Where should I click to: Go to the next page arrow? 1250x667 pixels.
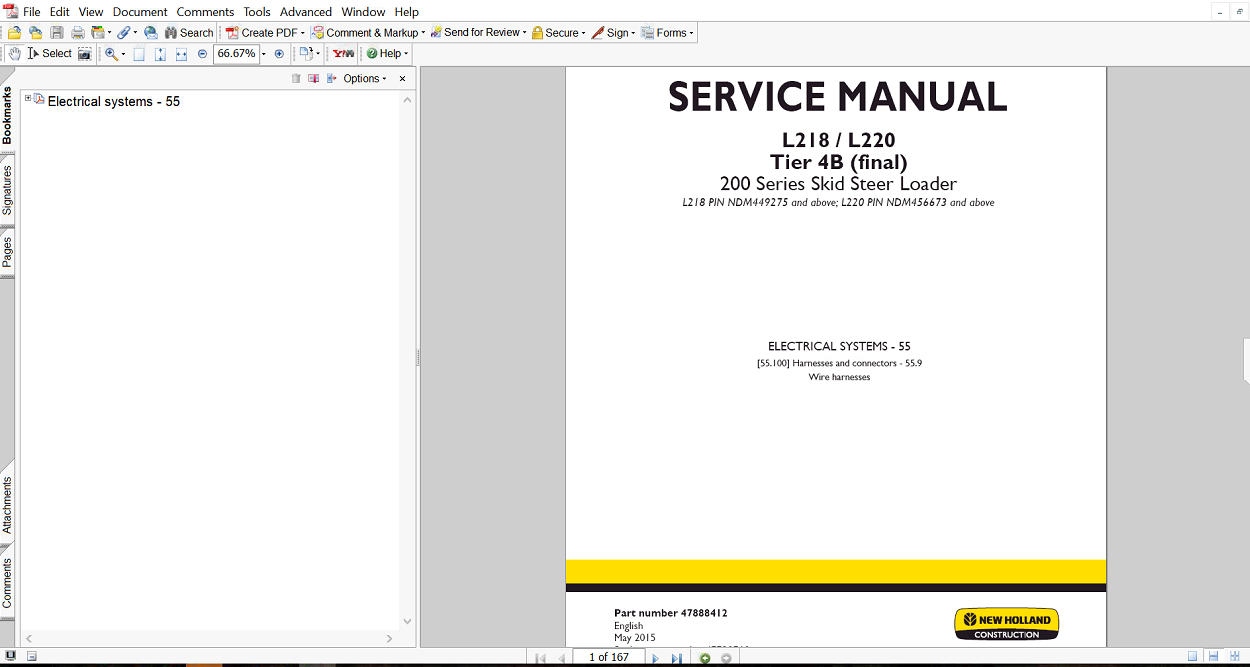coord(656,658)
